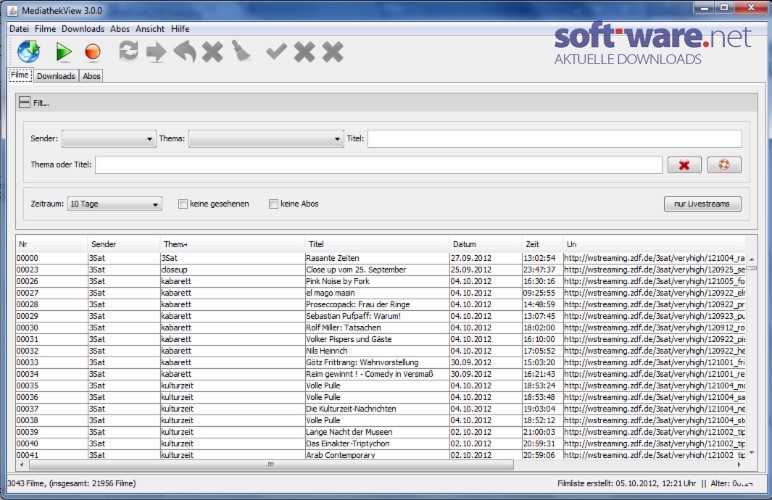Select row Sebastian Pufpaff: Warum!

(380, 316)
